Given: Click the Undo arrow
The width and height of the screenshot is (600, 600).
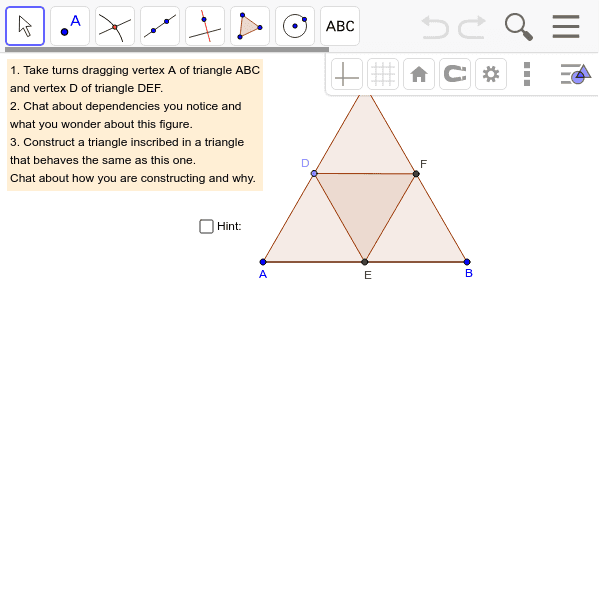Looking at the screenshot, I should click(435, 27).
